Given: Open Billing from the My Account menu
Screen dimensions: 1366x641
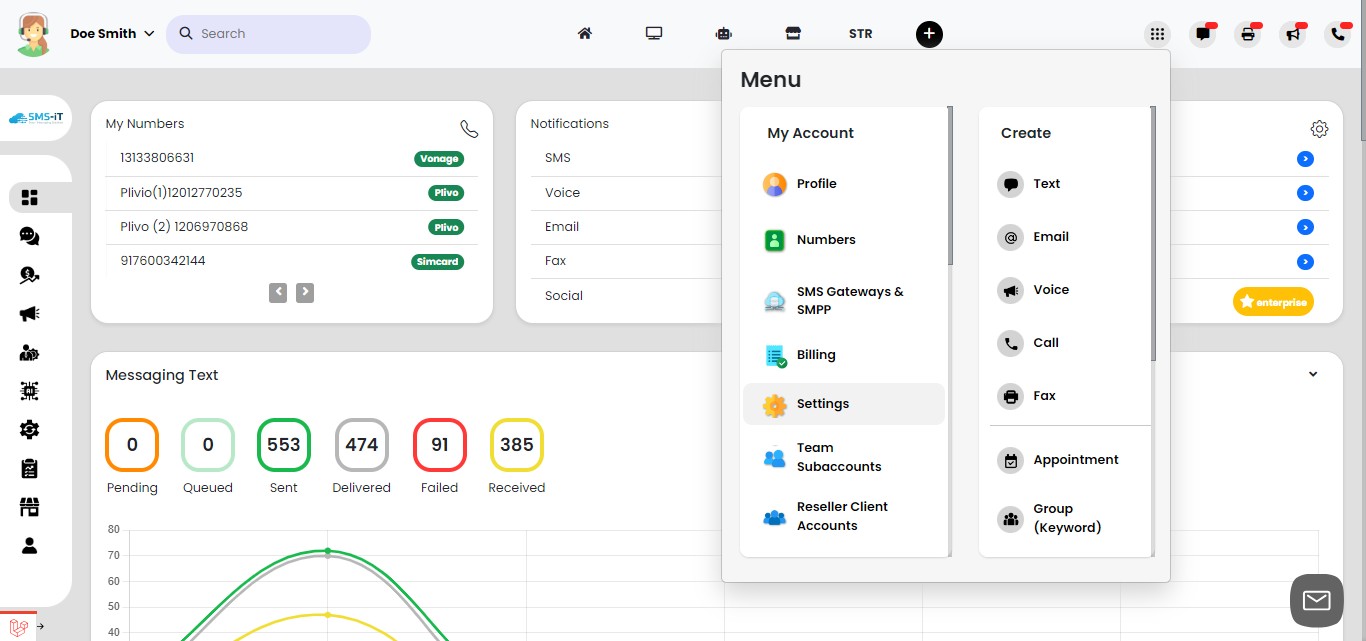Looking at the screenshot, I should [x=815, y=355].
